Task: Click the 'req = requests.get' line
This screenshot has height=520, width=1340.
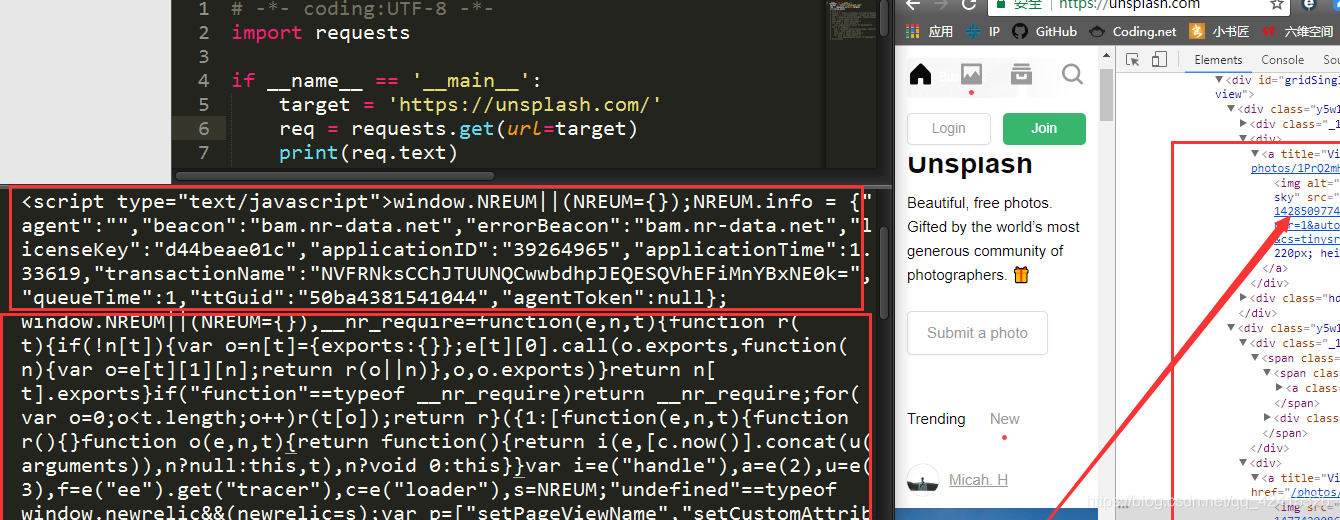Action: pos(458,129)
